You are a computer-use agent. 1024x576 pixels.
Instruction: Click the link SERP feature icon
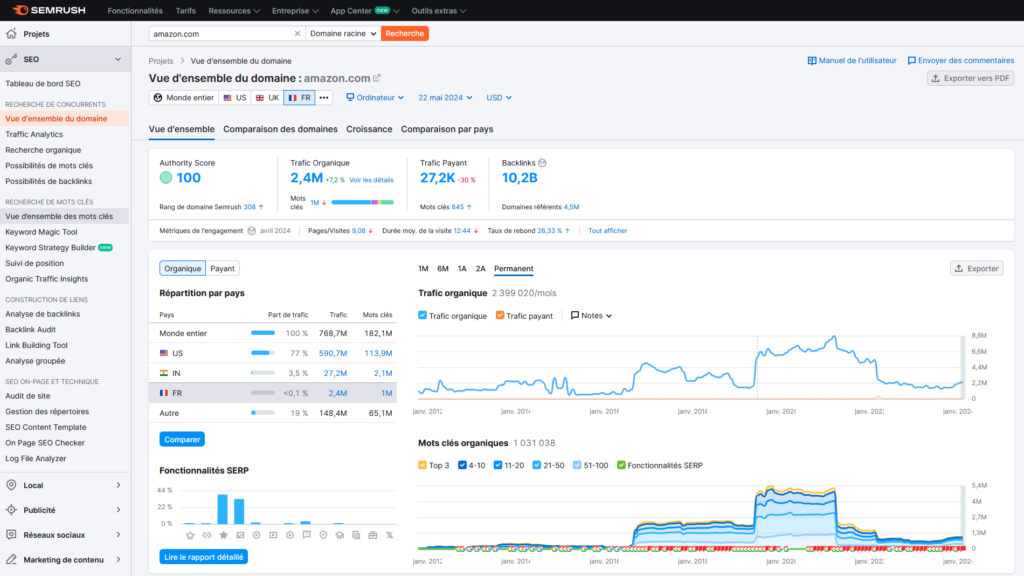(206, 535)
